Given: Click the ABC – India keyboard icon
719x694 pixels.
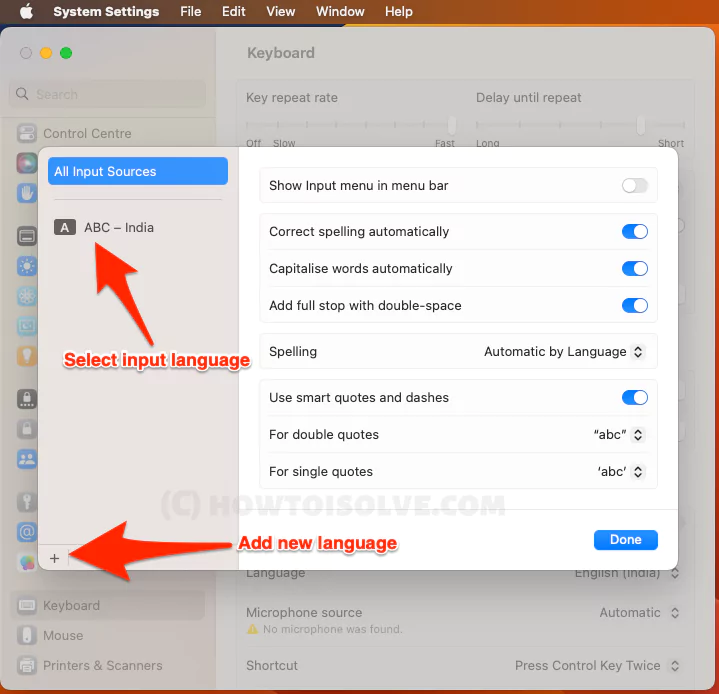Looking at the screenshot, I should pos(65,228).
